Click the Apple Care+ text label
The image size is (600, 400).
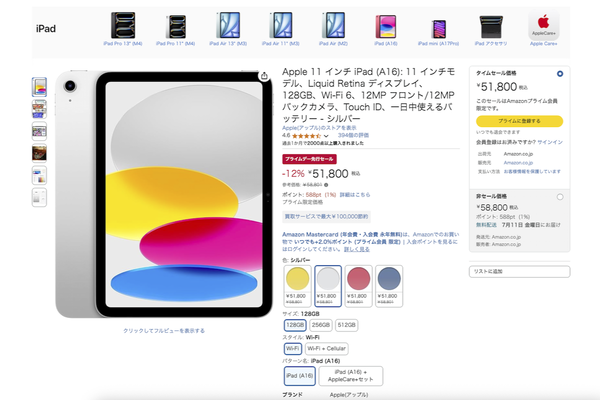543,44
